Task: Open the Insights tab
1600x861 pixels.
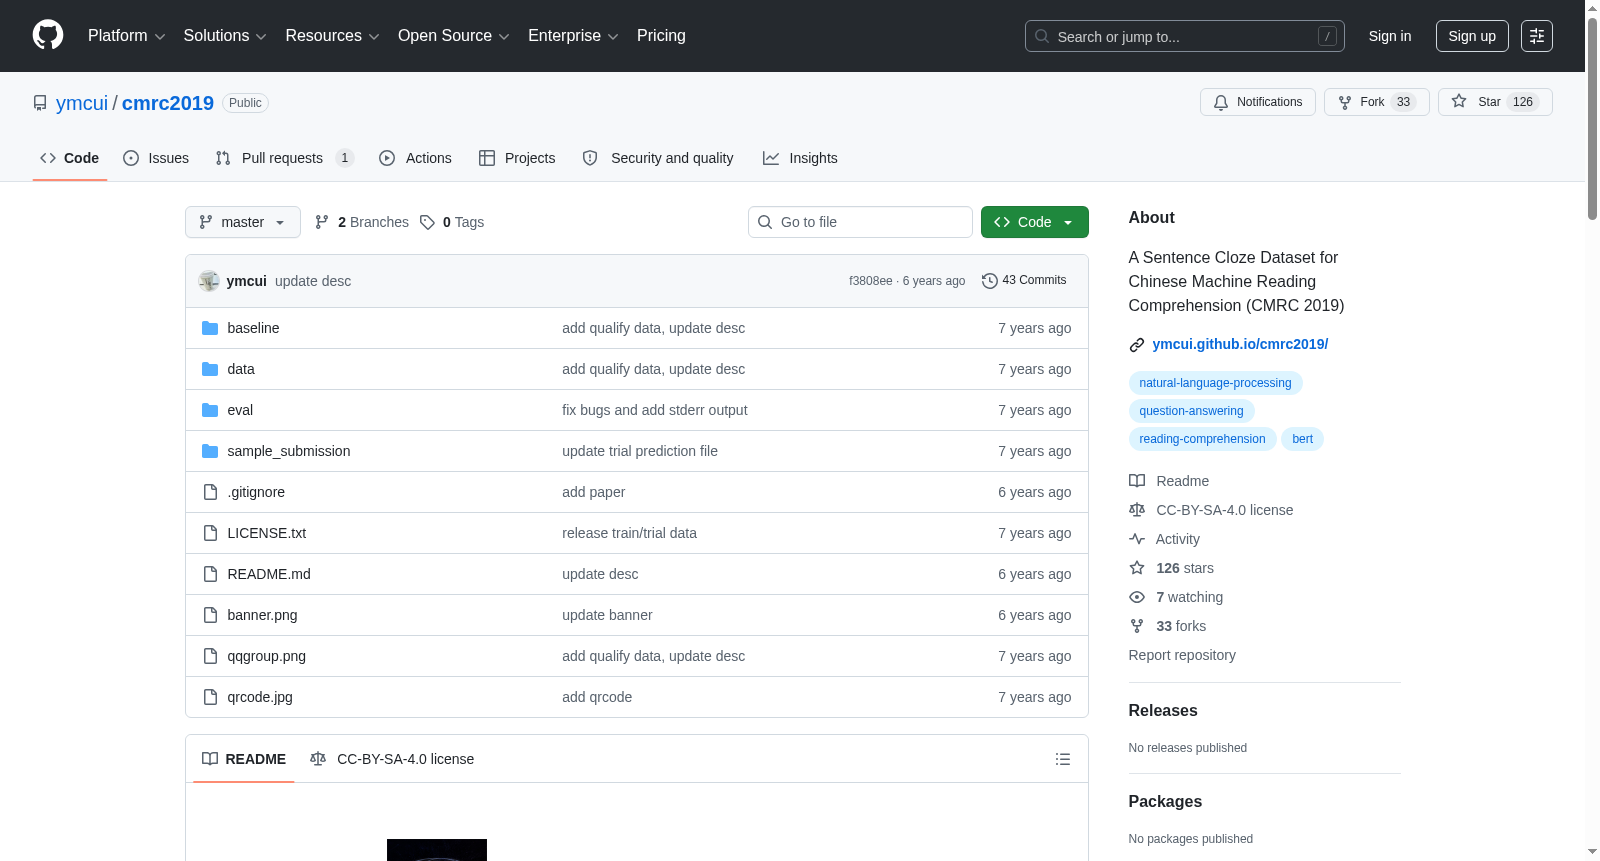Action: coord(800,158)
